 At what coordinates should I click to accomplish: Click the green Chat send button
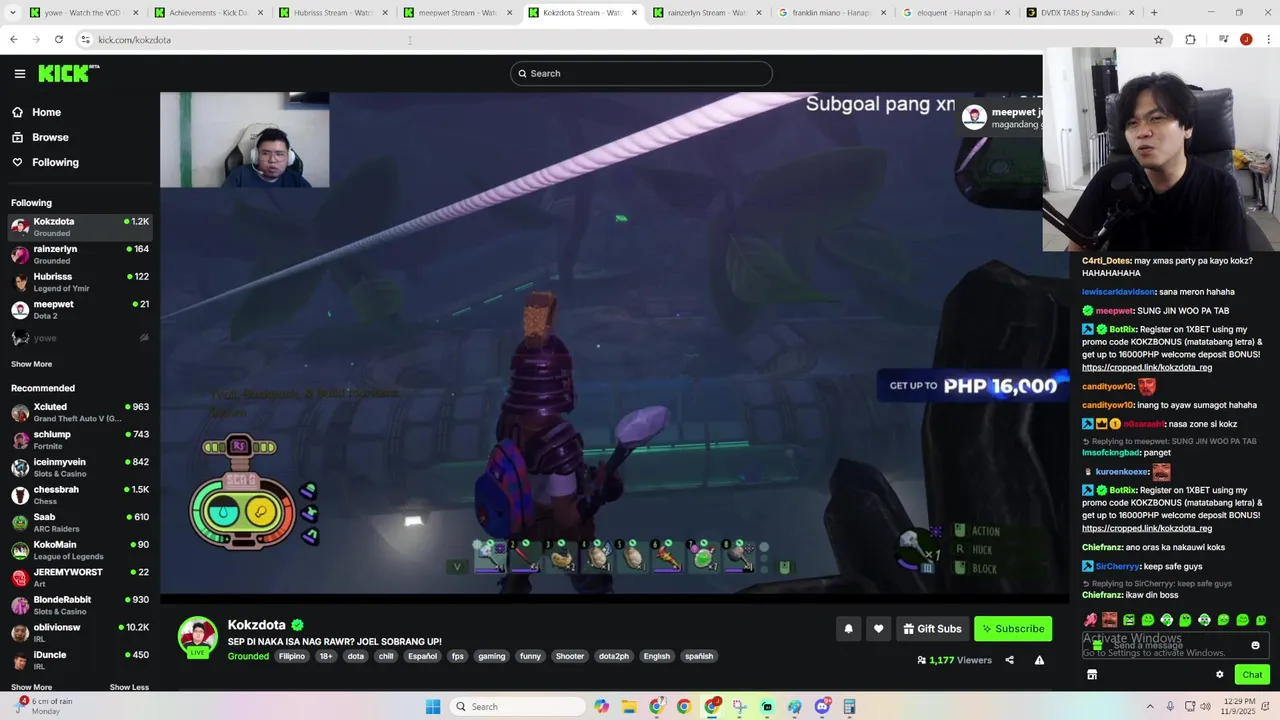click(1252, 675)
